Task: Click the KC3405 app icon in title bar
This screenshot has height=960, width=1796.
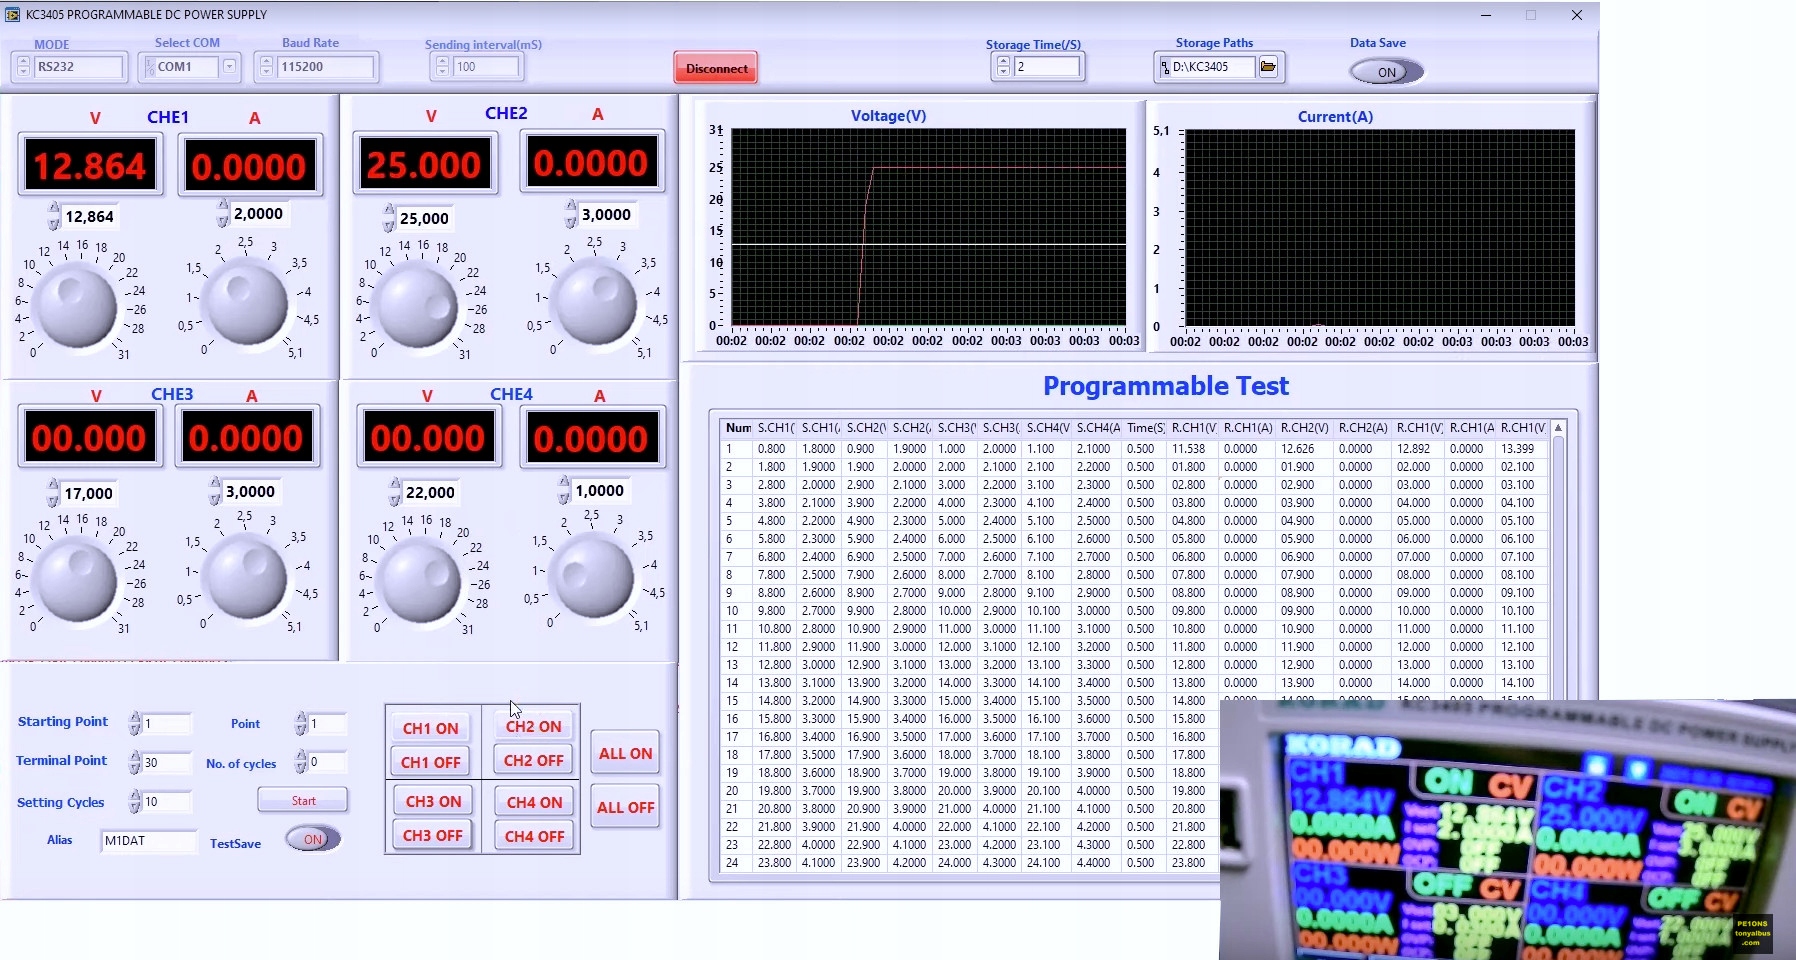Action: pos(12,14)
